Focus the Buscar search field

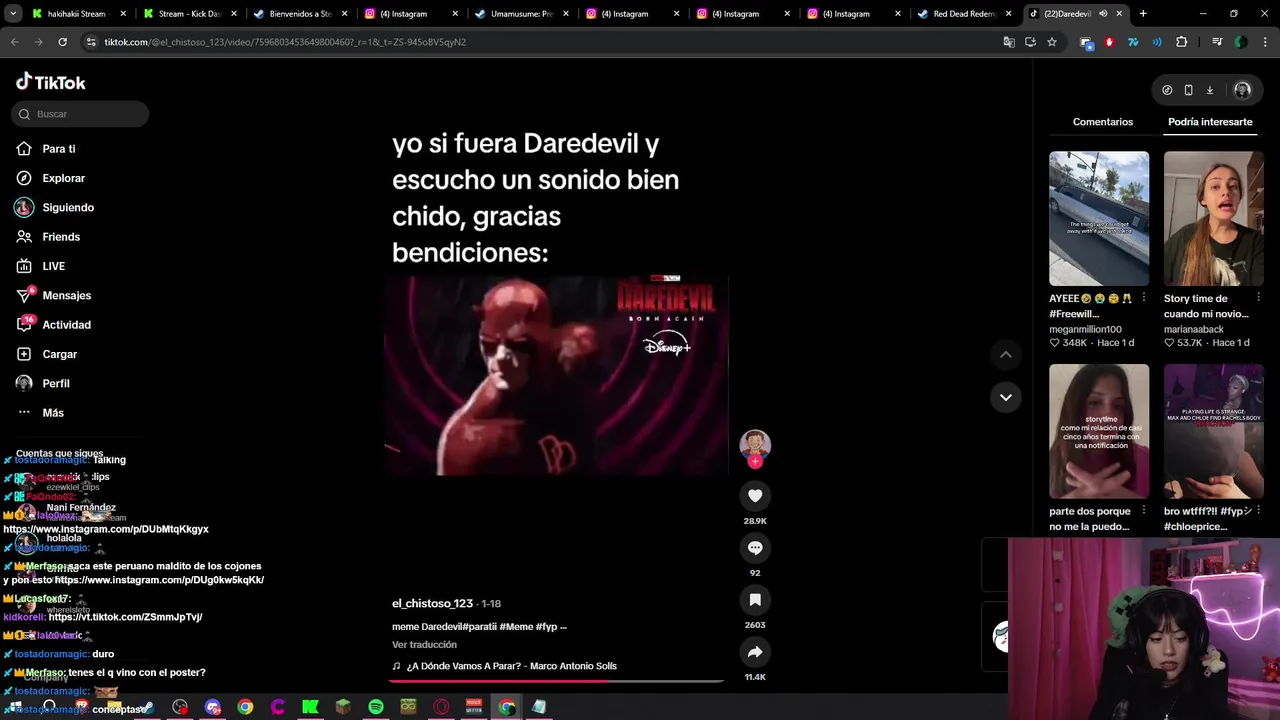80,114
